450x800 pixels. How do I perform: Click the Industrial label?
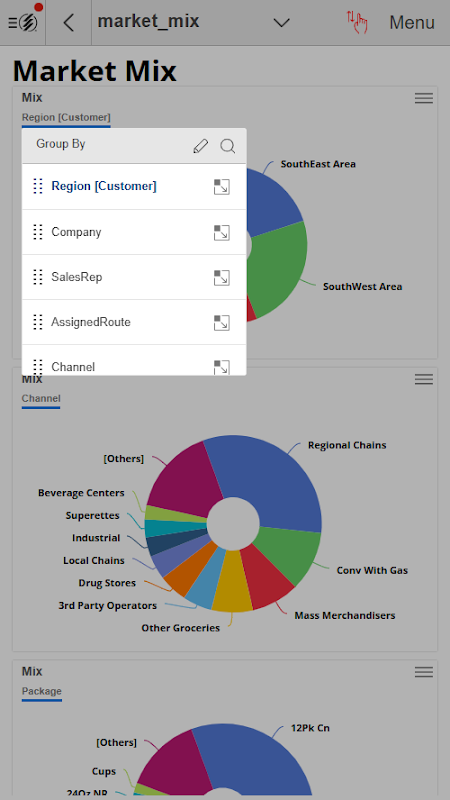click(x=96, y=538)
